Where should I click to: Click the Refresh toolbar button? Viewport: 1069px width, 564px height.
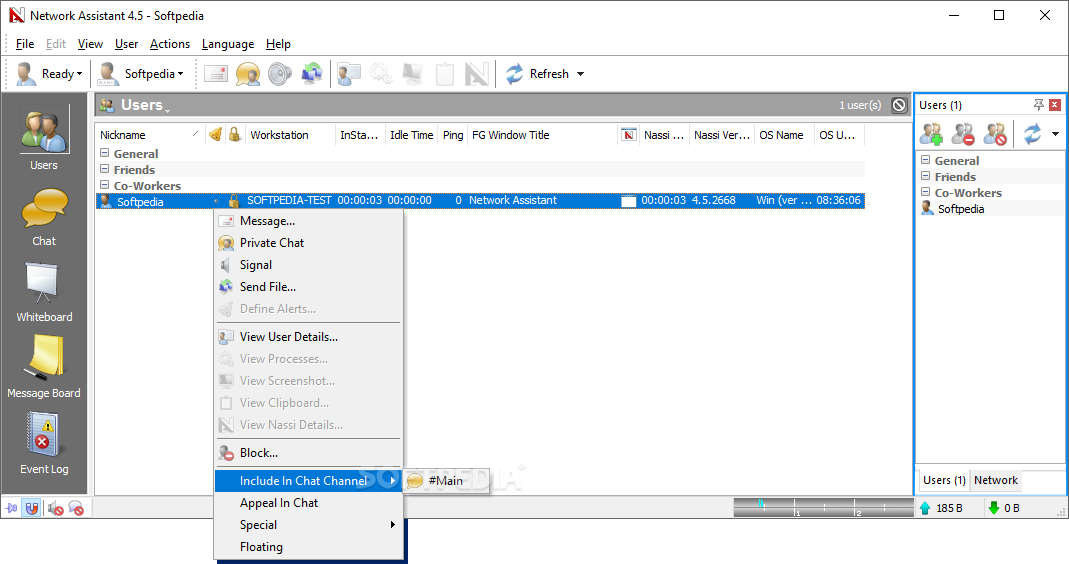coord(537,74)
